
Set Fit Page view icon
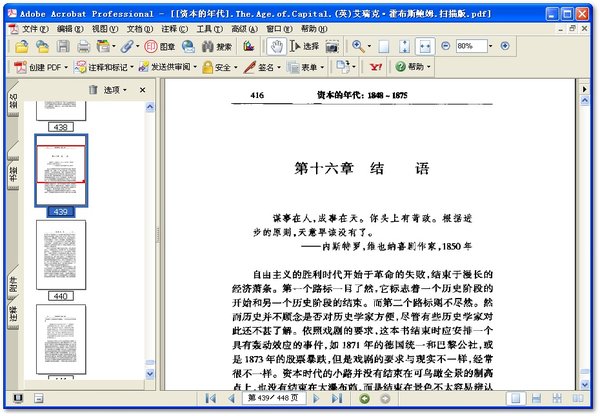point(404,47)
